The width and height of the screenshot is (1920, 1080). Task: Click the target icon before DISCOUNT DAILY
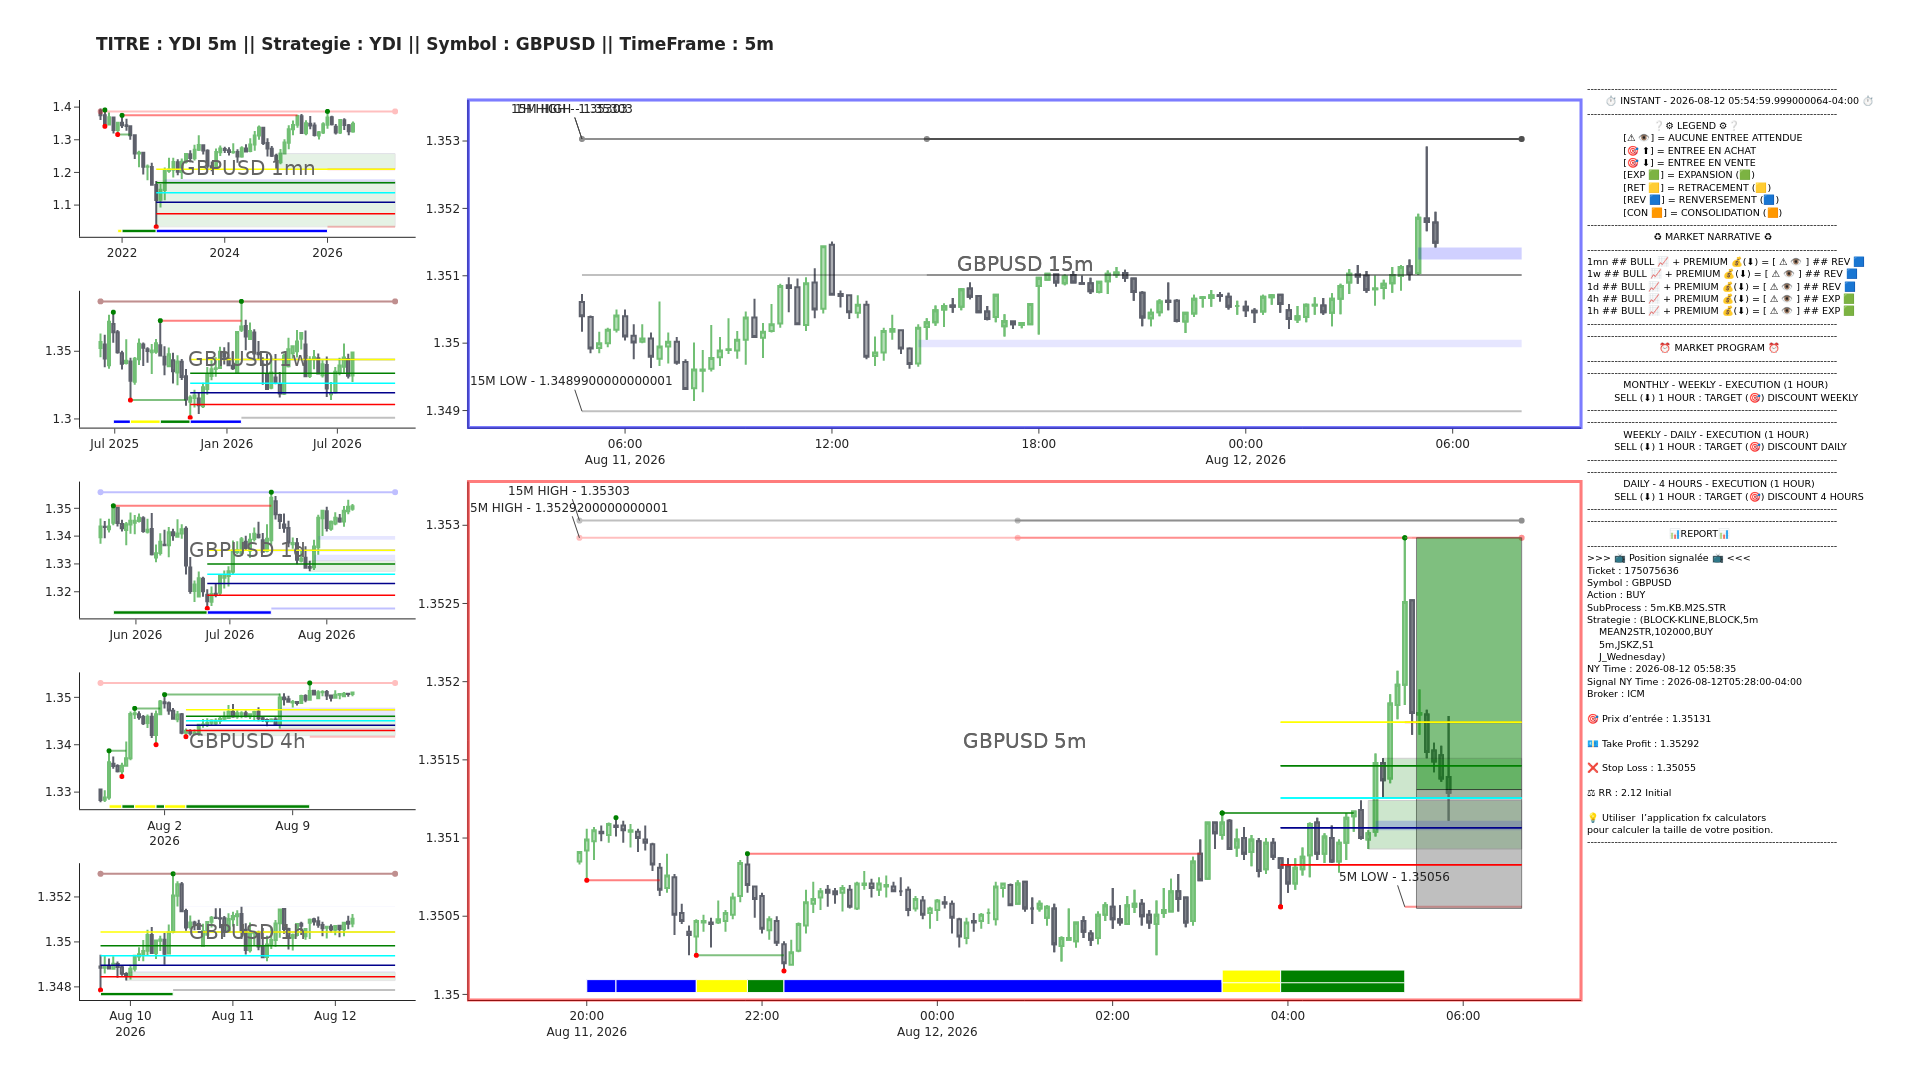[x=1753, y=447]
